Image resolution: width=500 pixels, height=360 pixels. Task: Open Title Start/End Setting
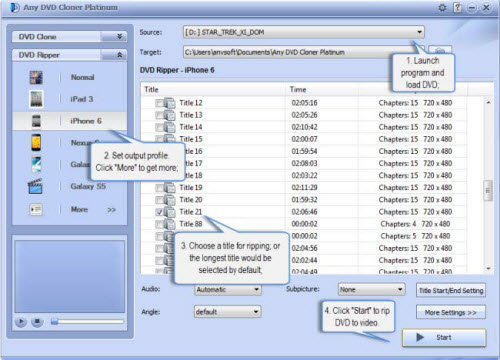tap(451, 291)
